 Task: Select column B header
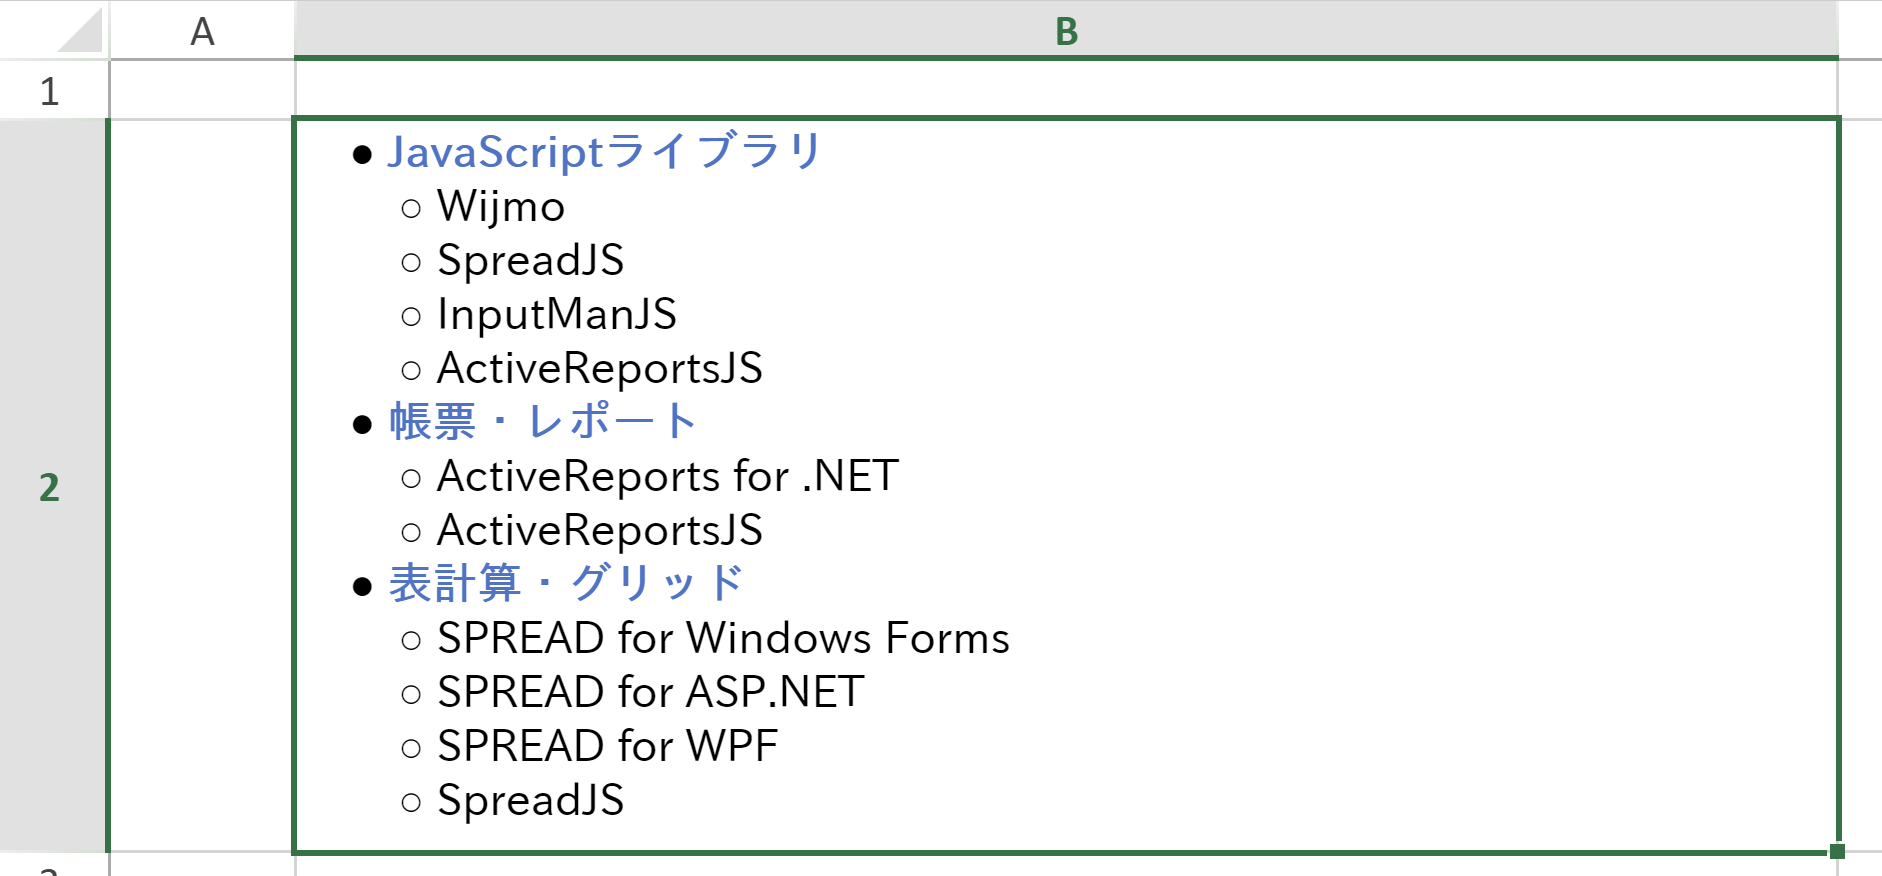tap(1066, 30)
